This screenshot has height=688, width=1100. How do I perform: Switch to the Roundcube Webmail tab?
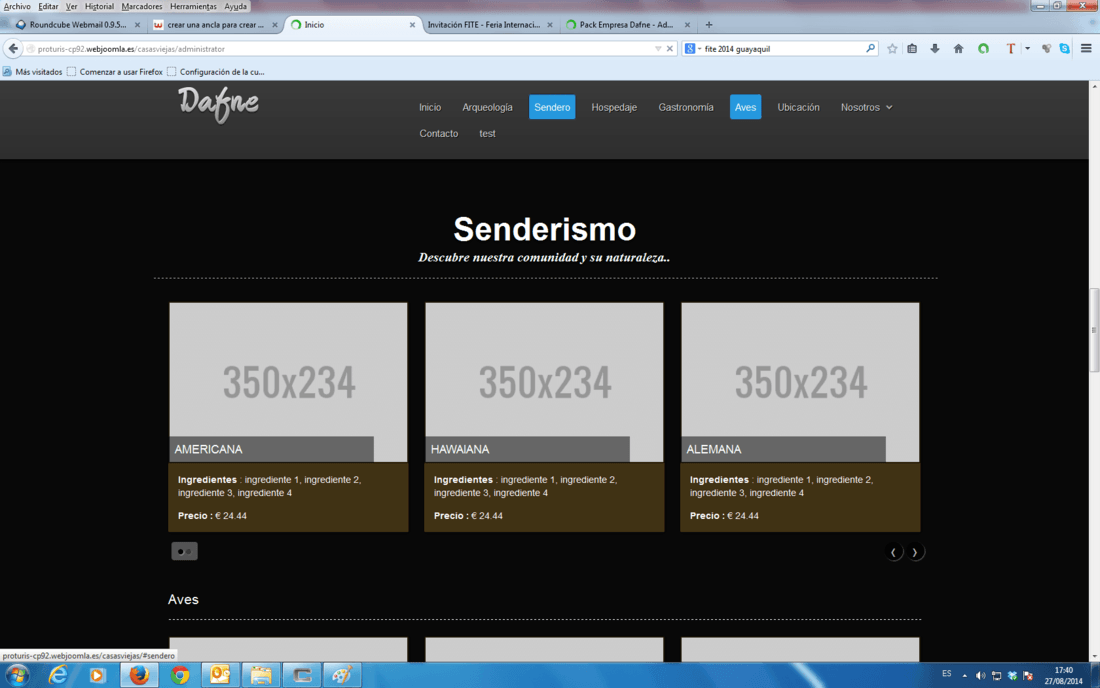[76, 25]
